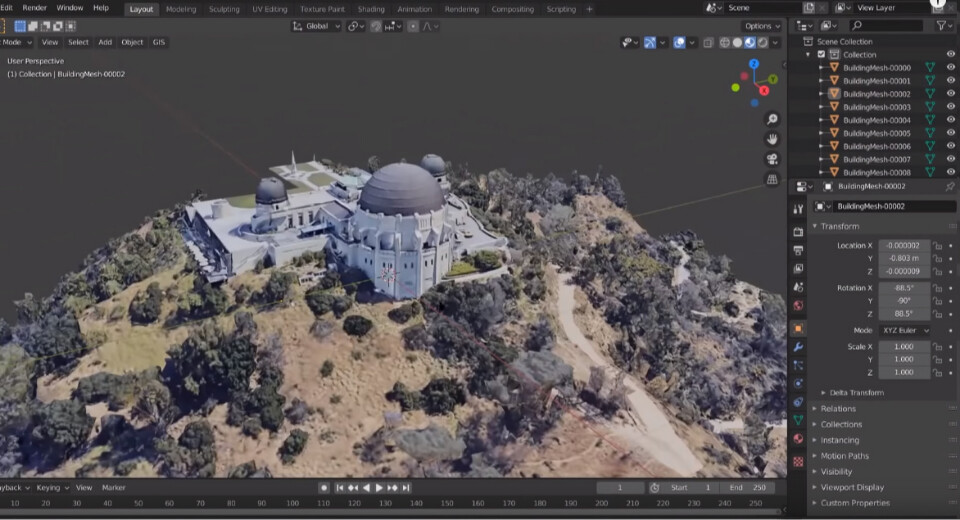Switch to the Shading workspace tab
The width and height of the screenshot is (960, 520).
(x=371, y=9)
